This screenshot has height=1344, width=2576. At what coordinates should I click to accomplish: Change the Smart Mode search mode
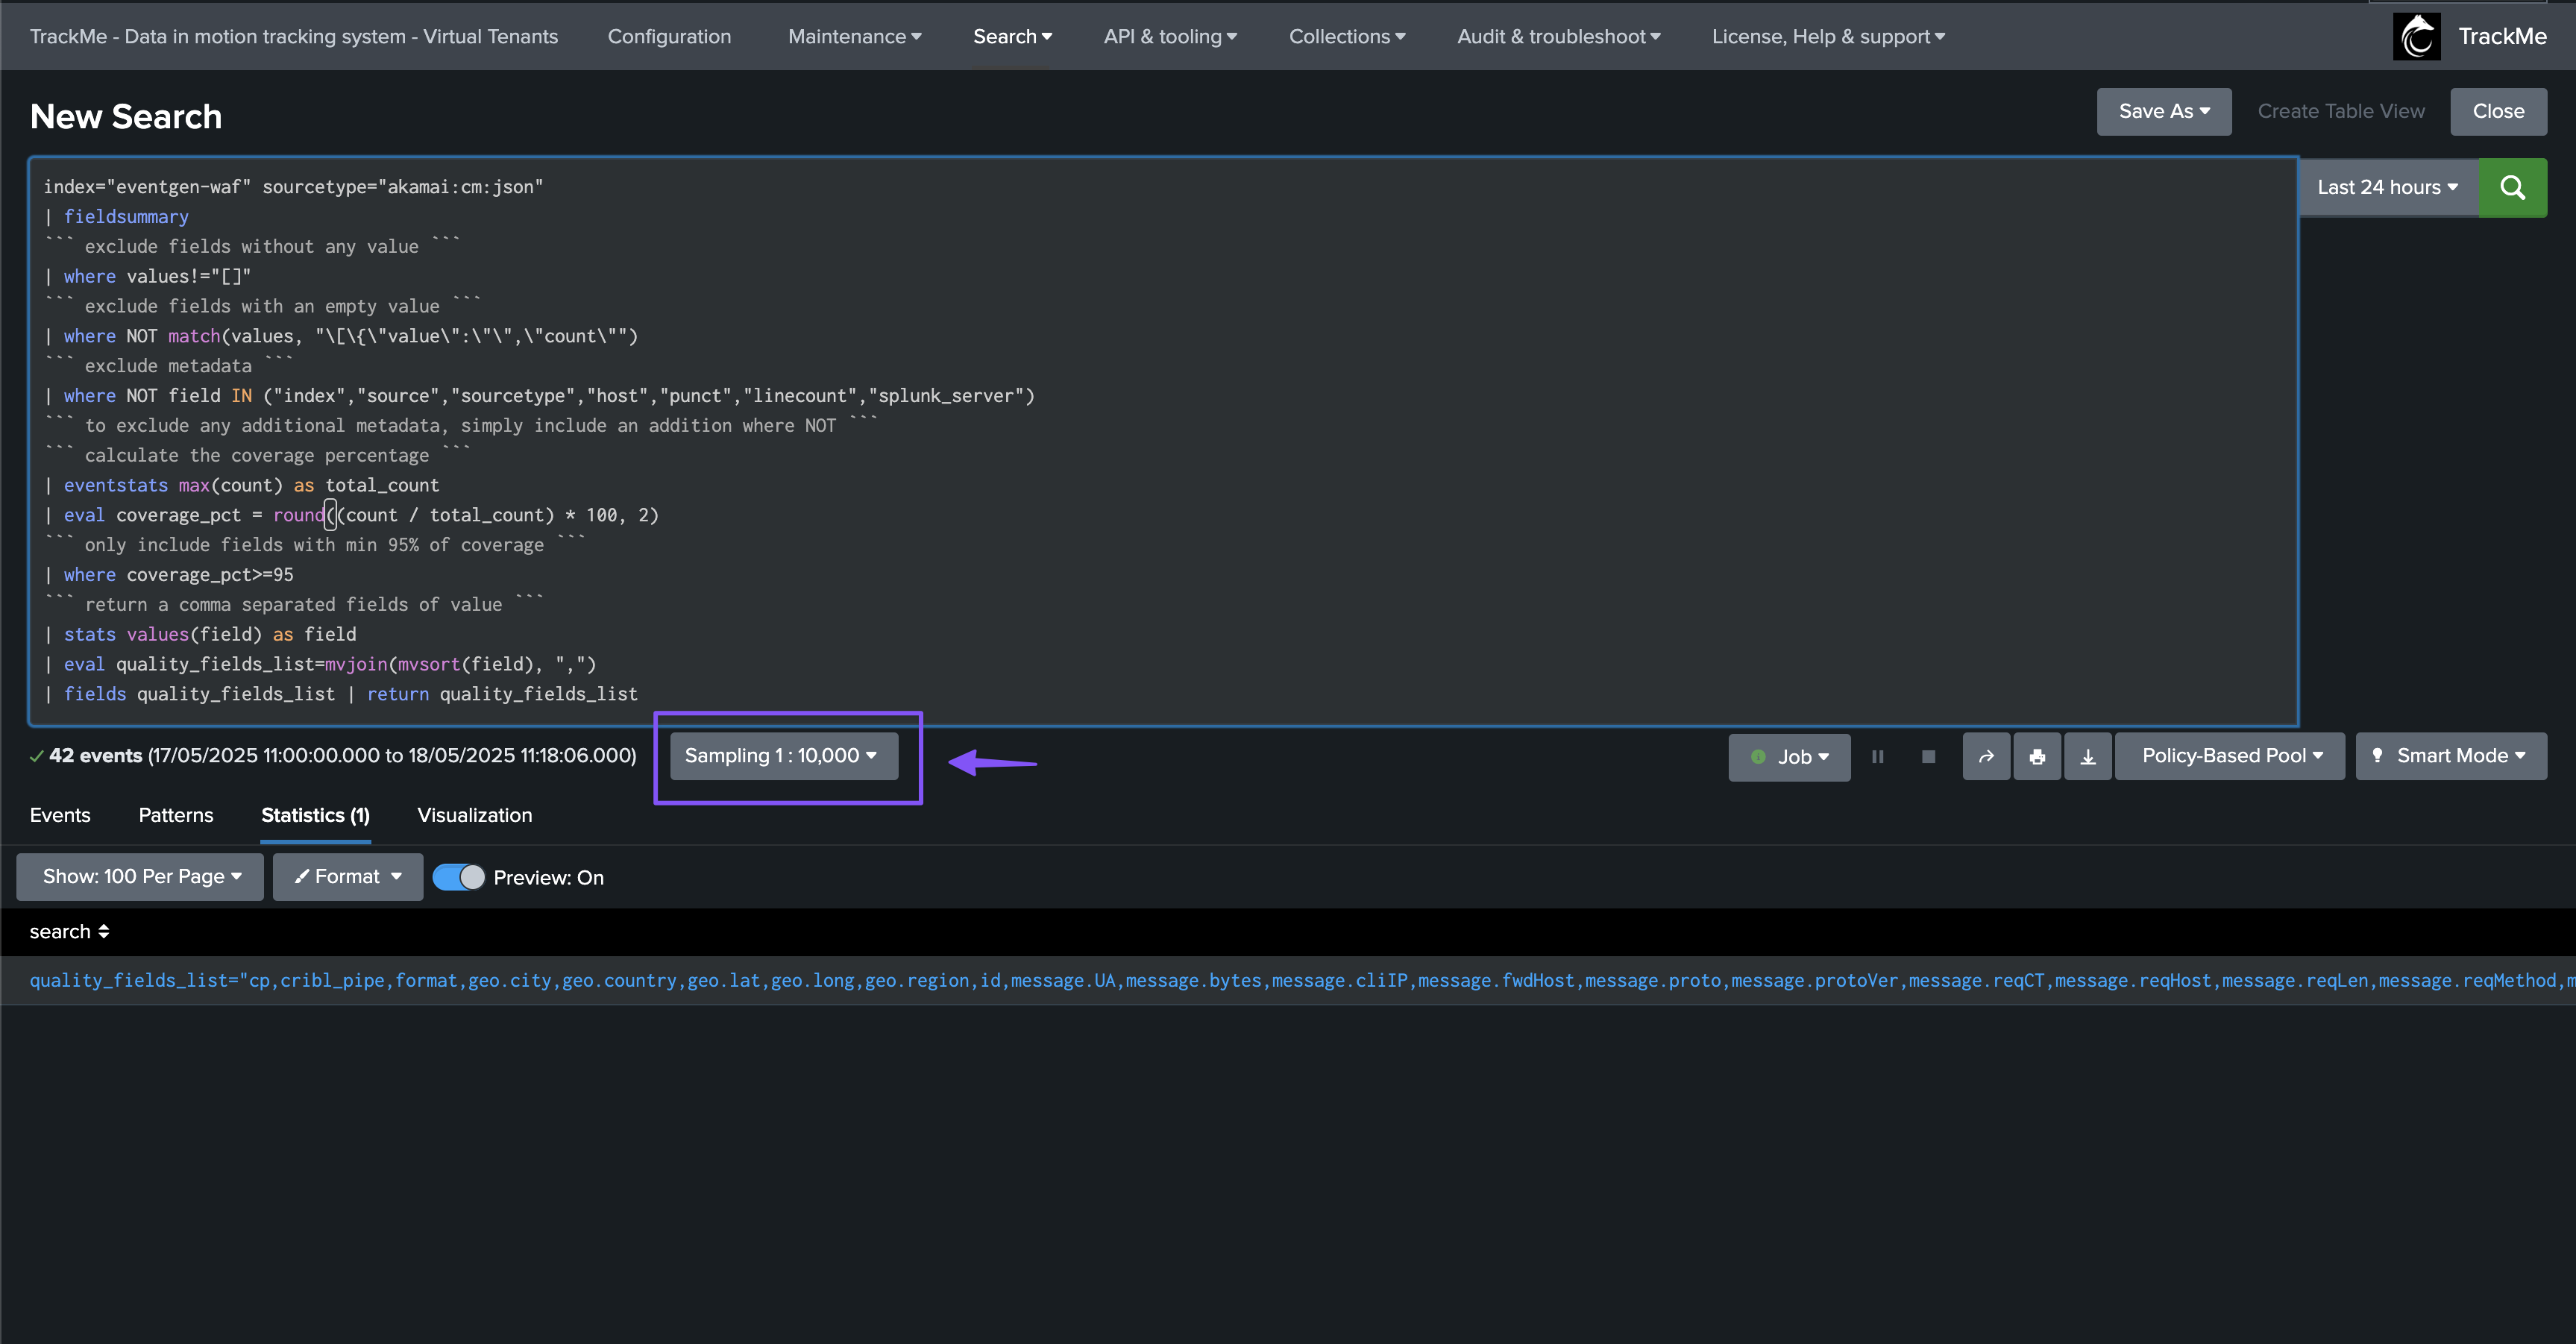point(2450,756)
